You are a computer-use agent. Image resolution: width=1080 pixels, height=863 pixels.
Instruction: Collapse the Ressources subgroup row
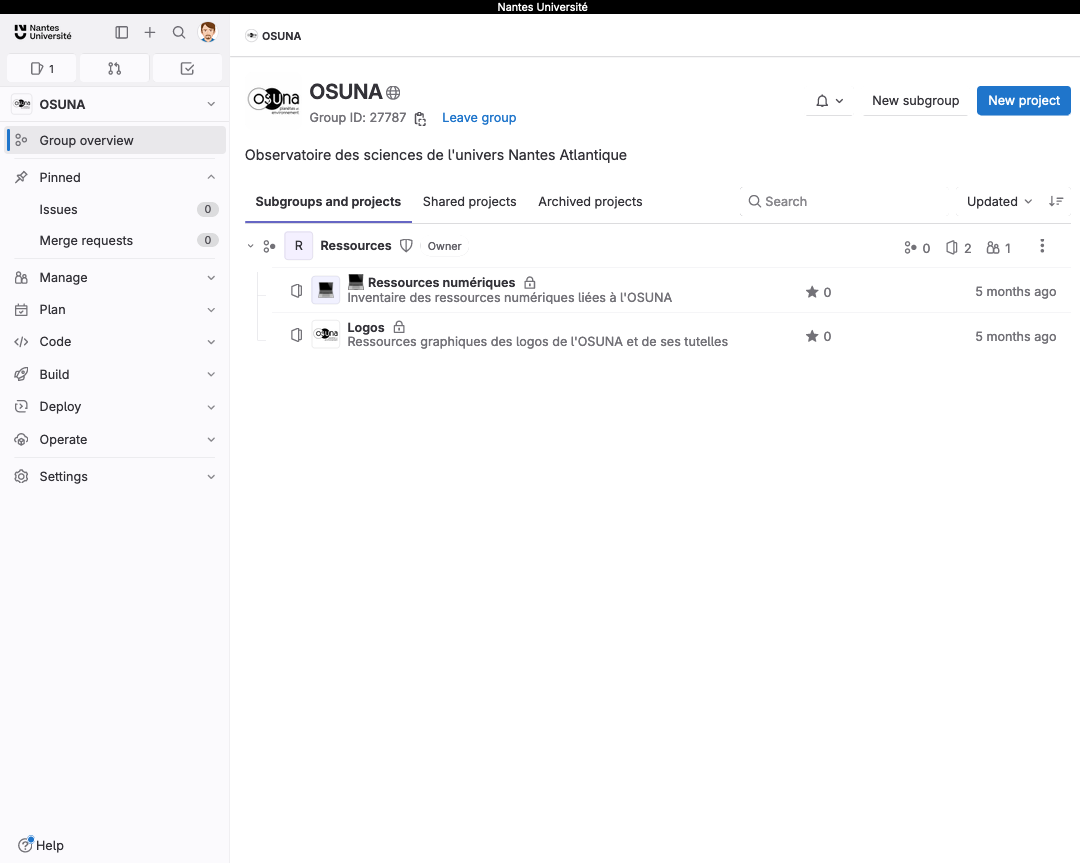click(x=251, y=246)
